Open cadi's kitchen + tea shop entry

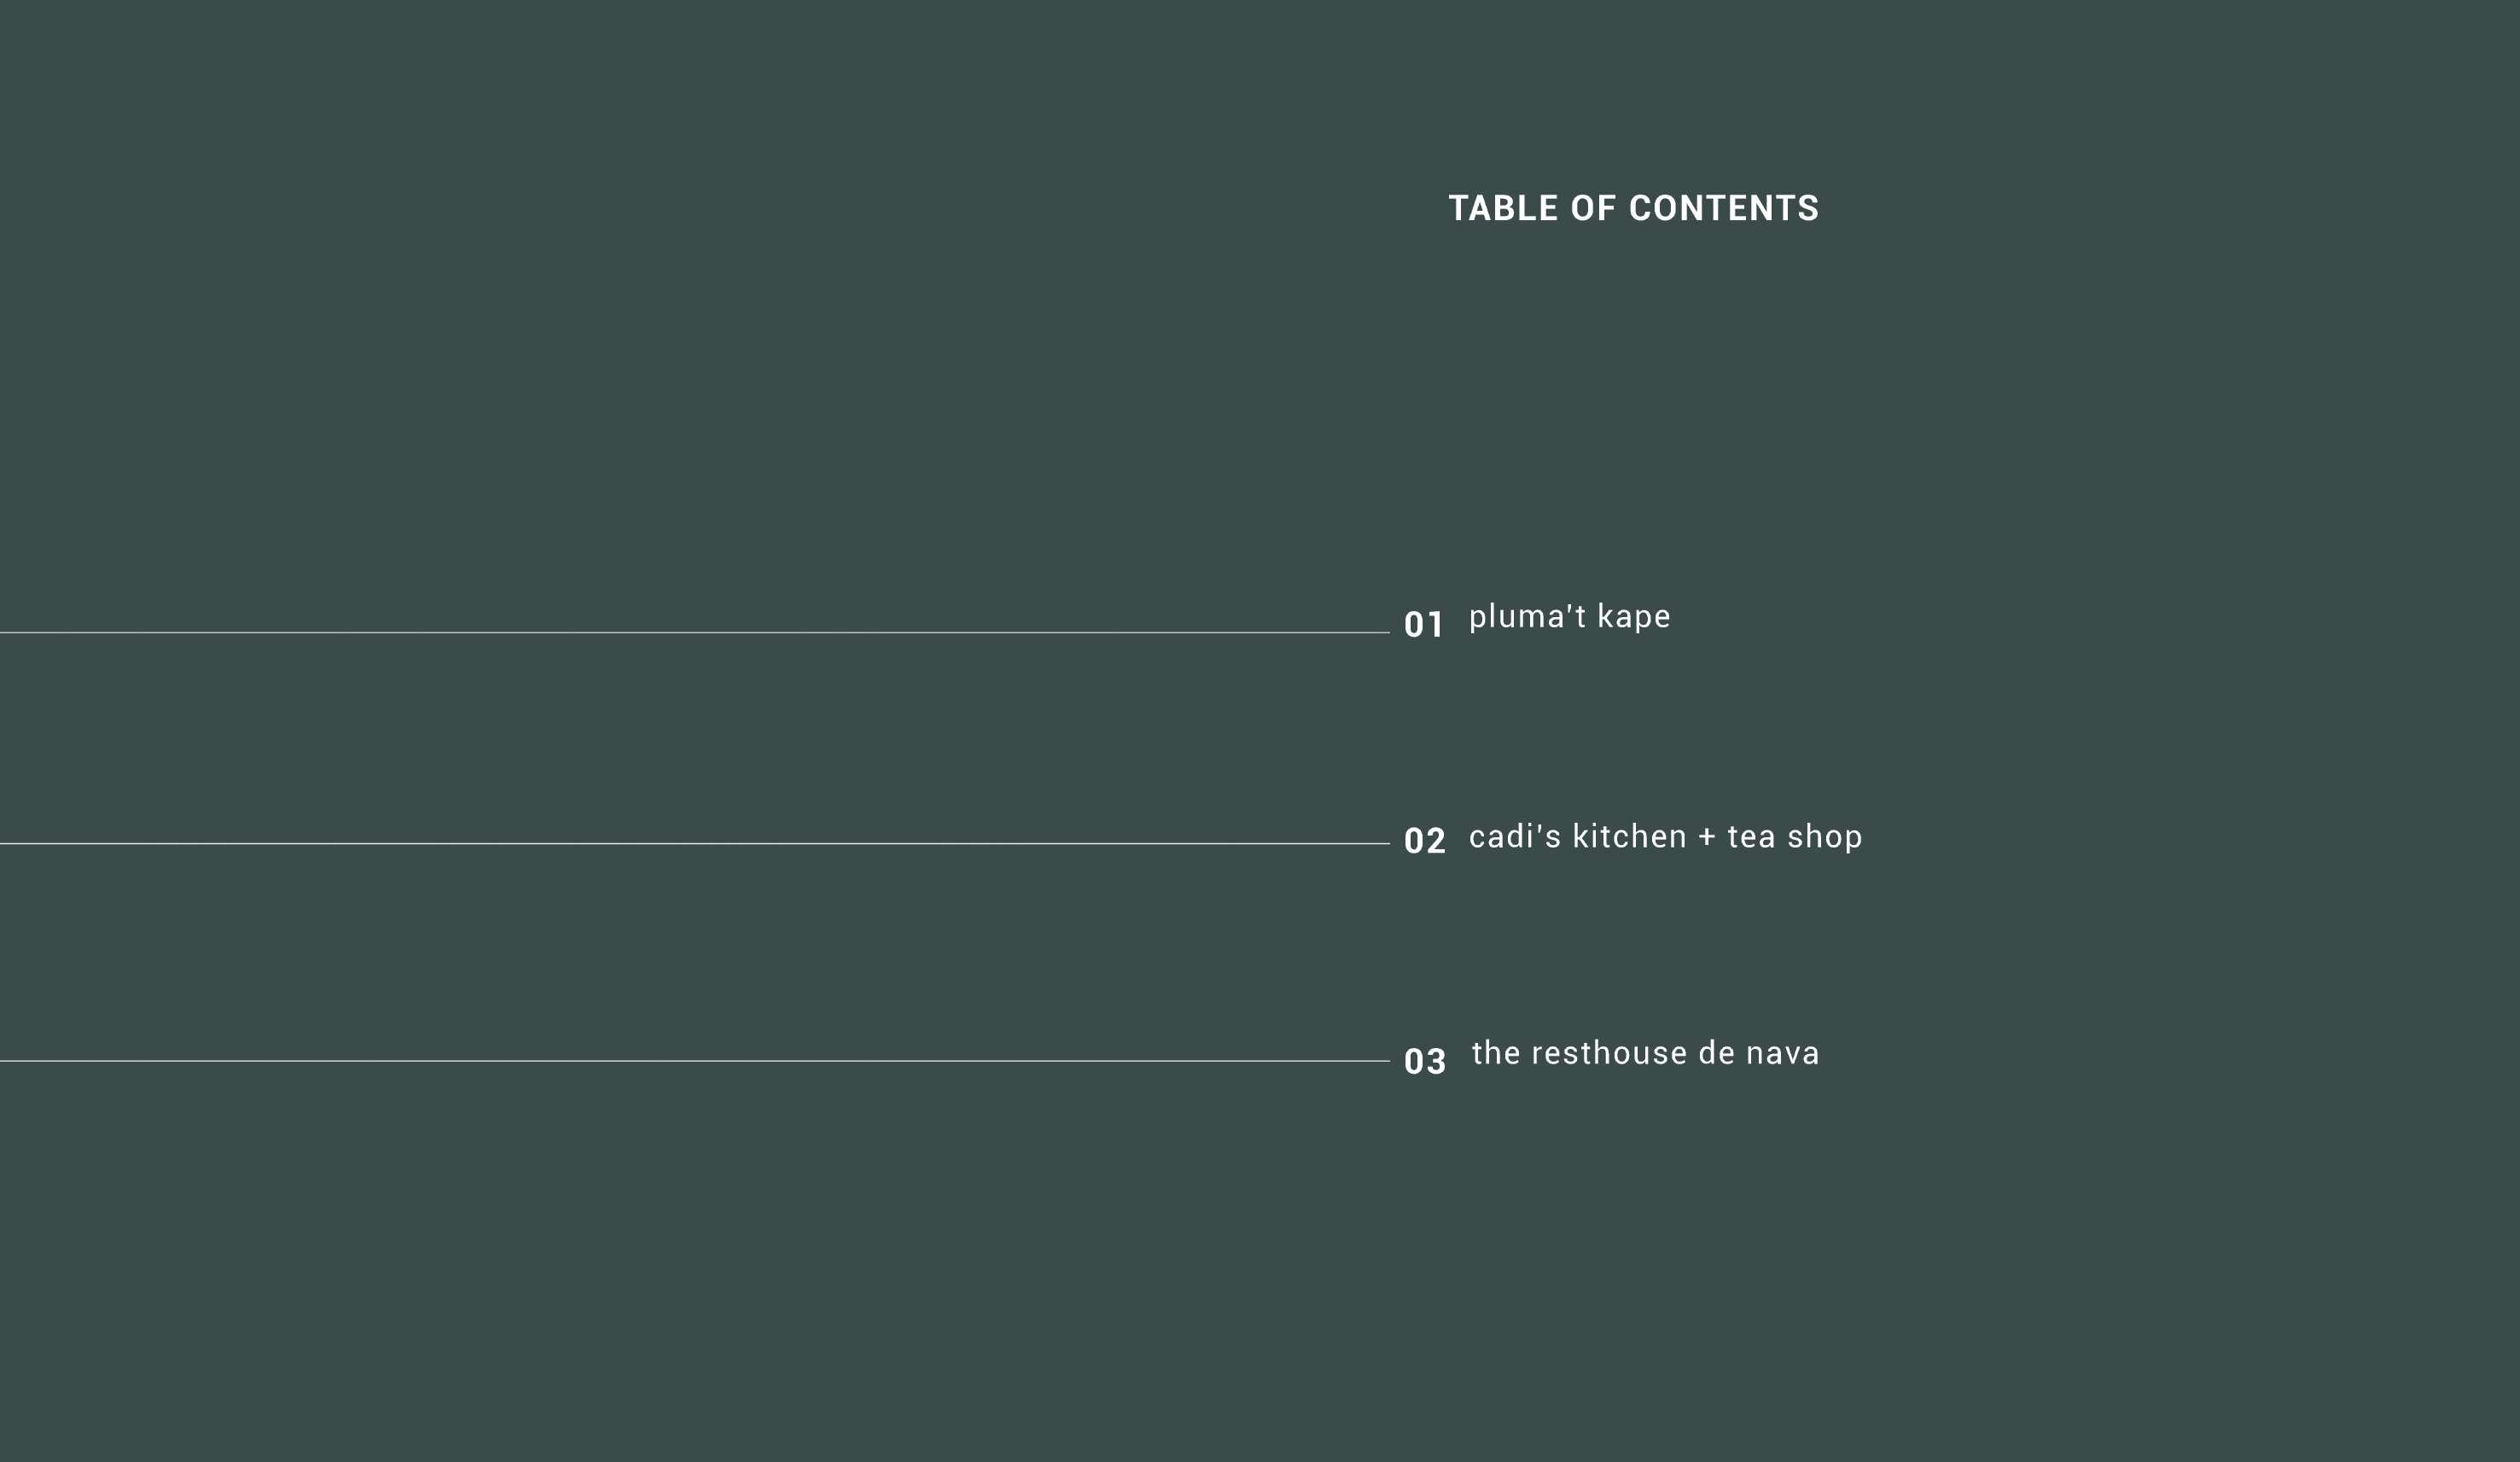[x=1665, y=837]
